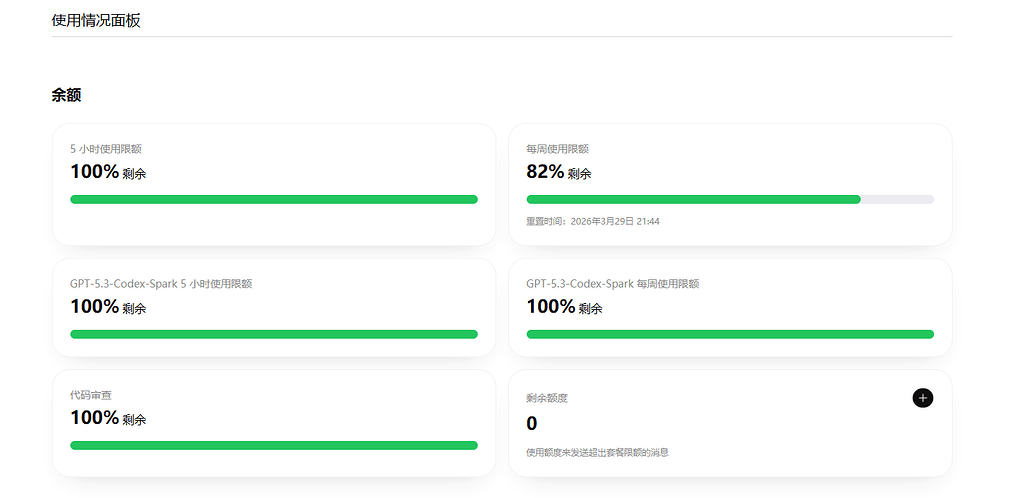Click the 使用额度来发送超出套餐限额的消息 description
This screenshot has height=498, width=1023.
[598, 452]
